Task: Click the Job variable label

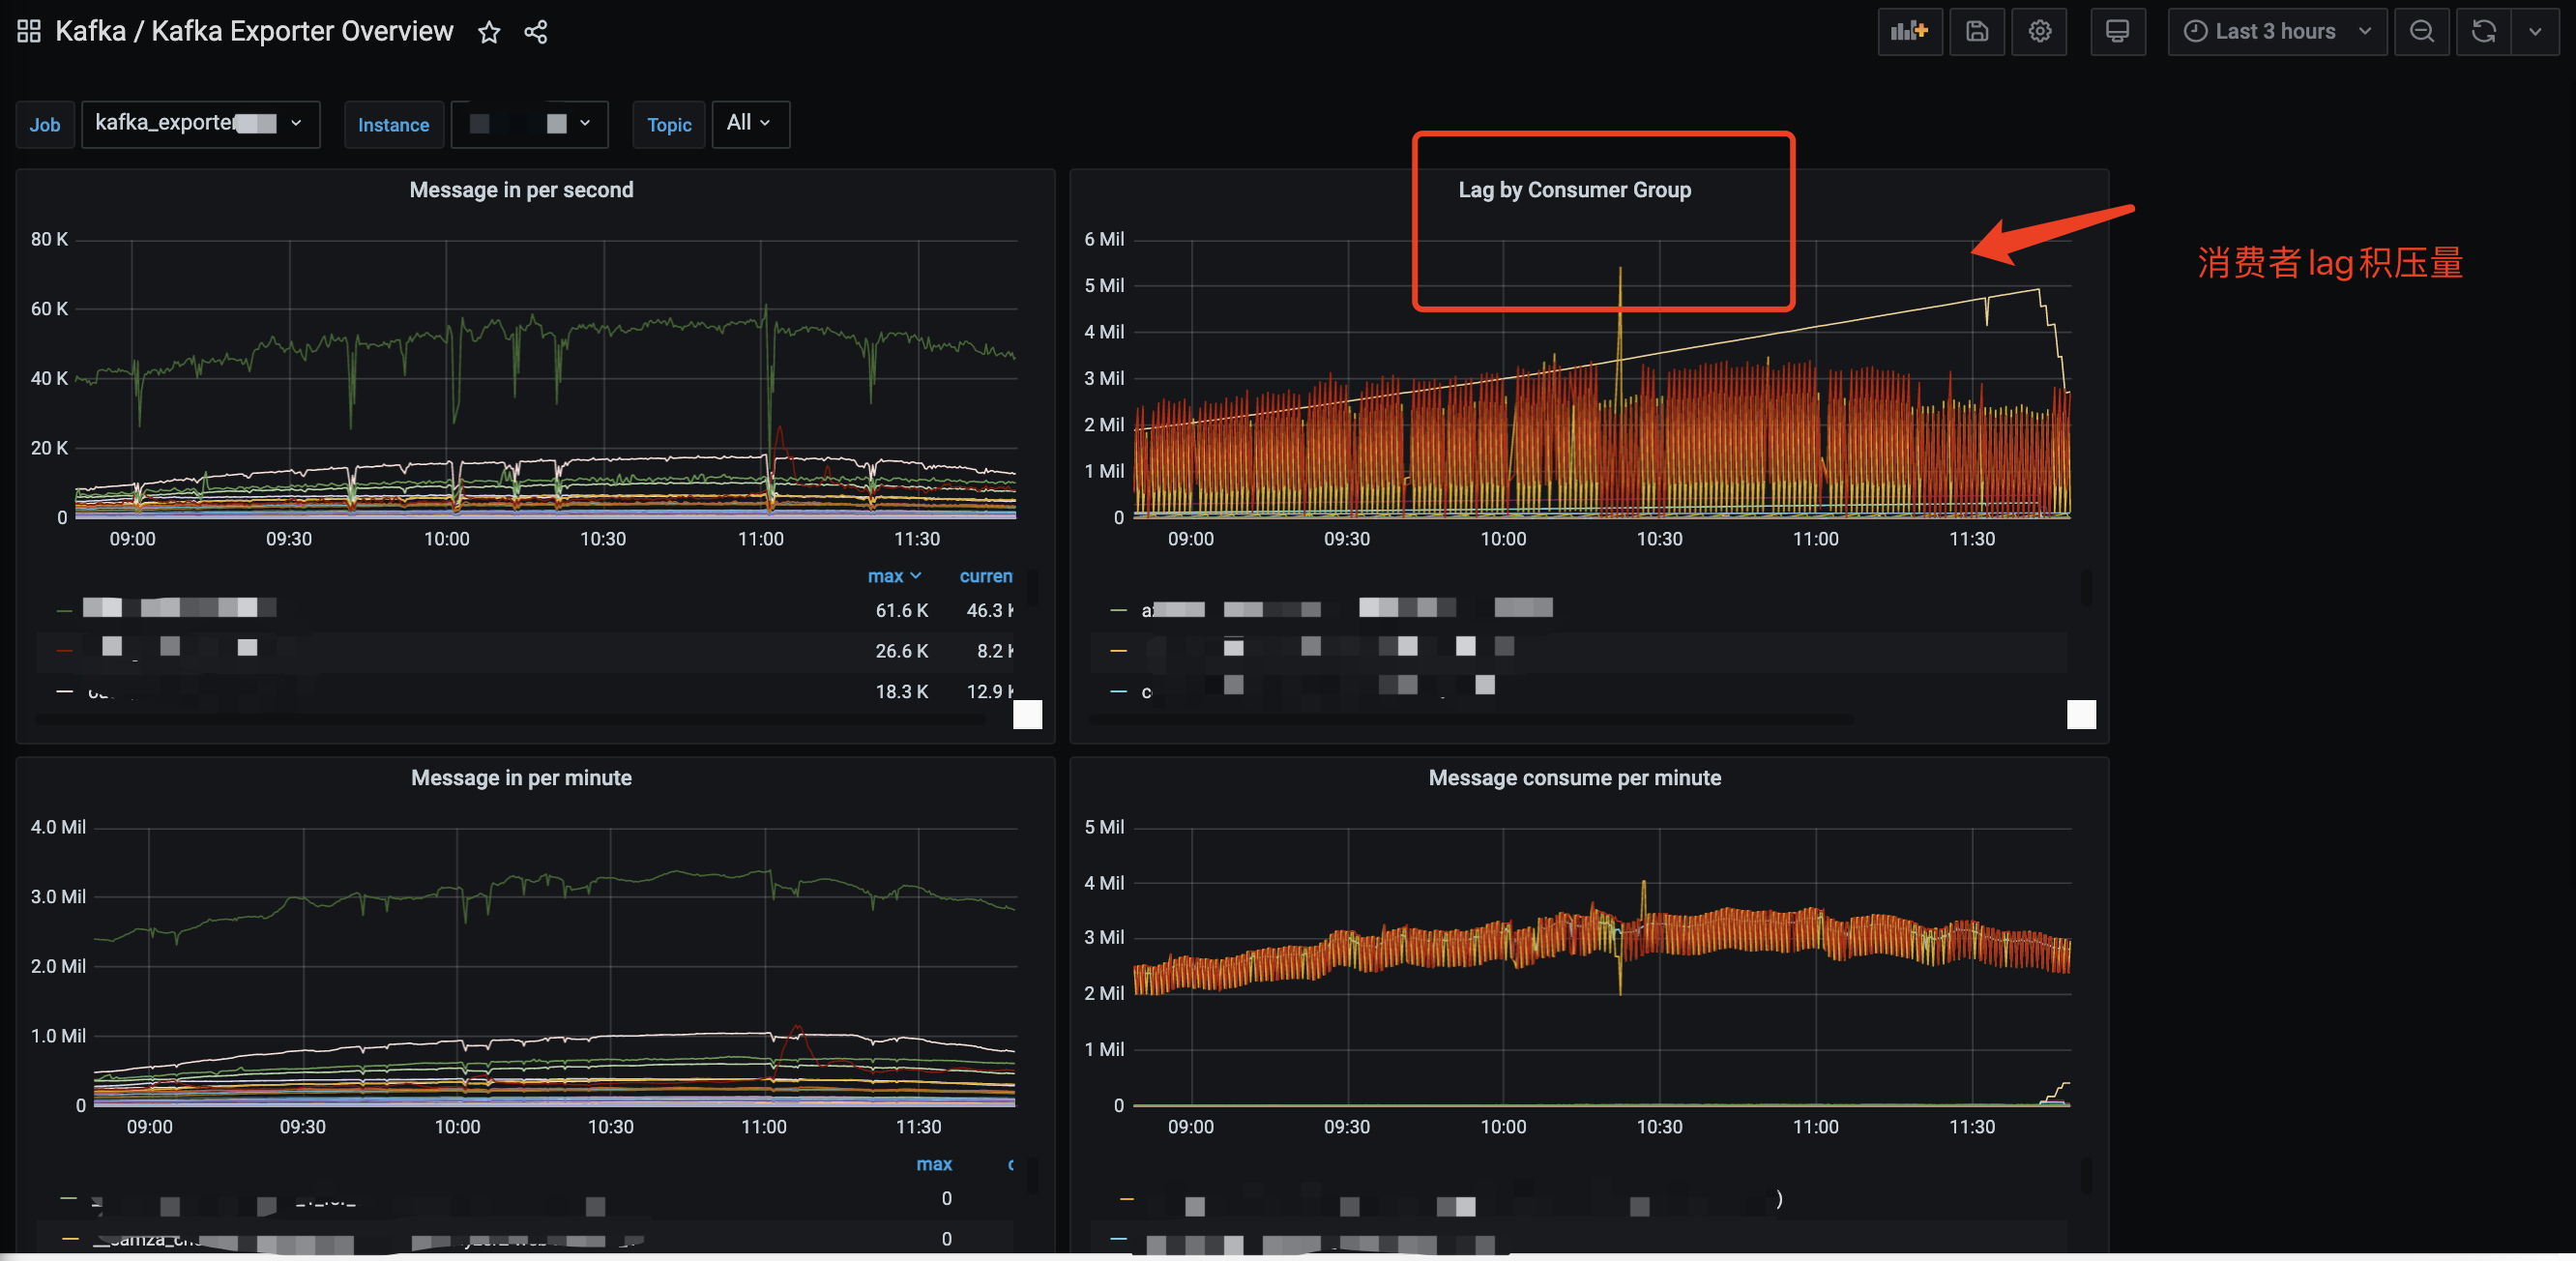Action: 45,124
